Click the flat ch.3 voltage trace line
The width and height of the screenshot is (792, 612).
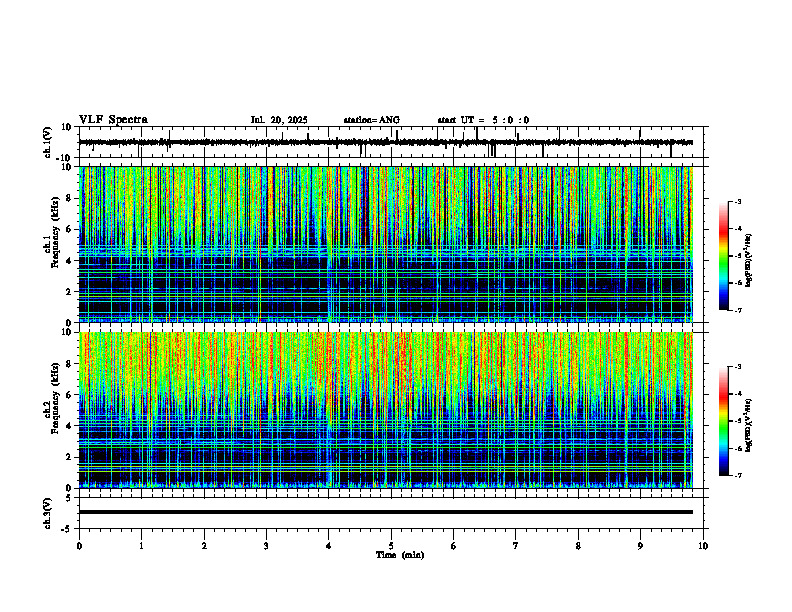coord(386,512)
